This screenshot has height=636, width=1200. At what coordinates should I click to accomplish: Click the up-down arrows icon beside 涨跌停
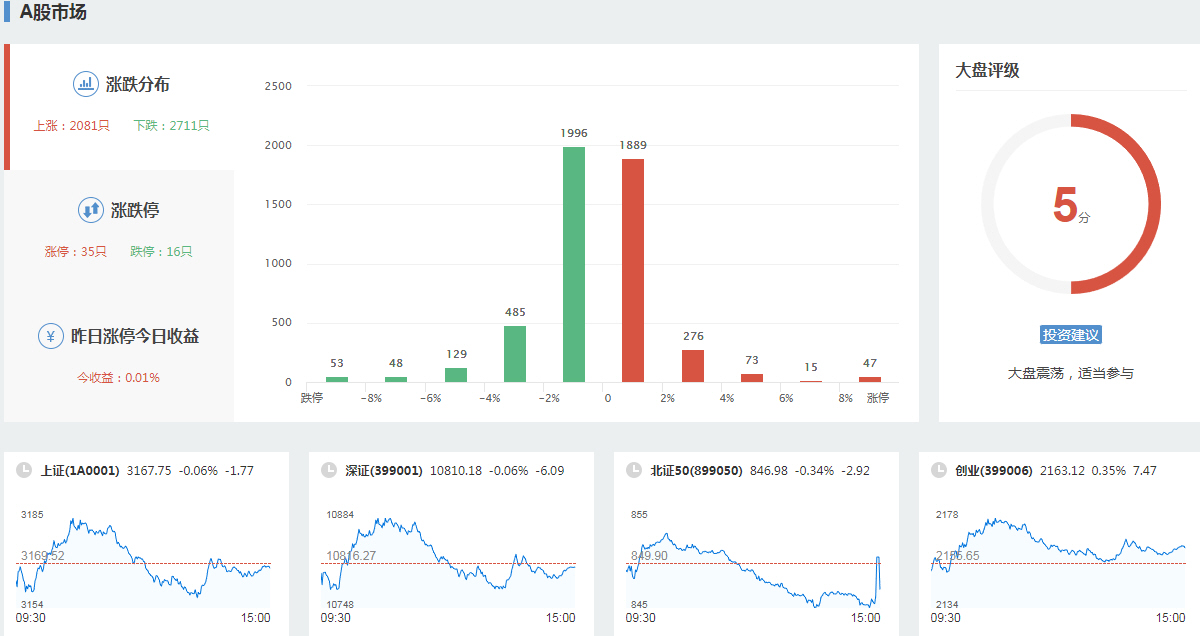point(91,210)
